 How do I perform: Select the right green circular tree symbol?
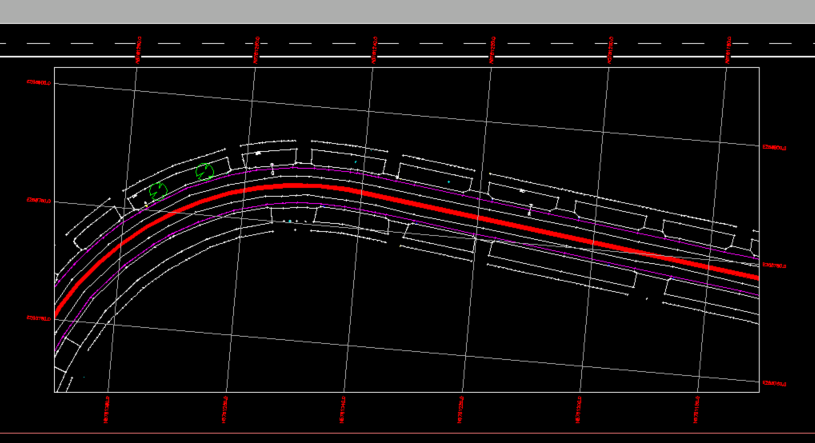[205, 172]
